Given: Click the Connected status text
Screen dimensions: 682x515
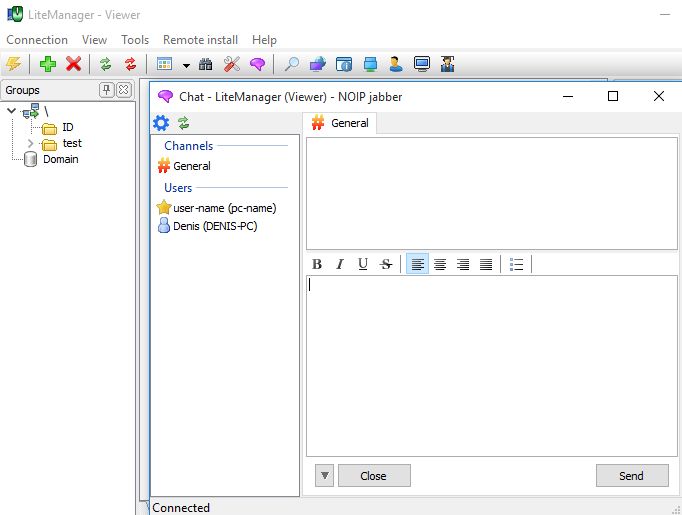Looking at the screenshot, I should coord(181,508).
